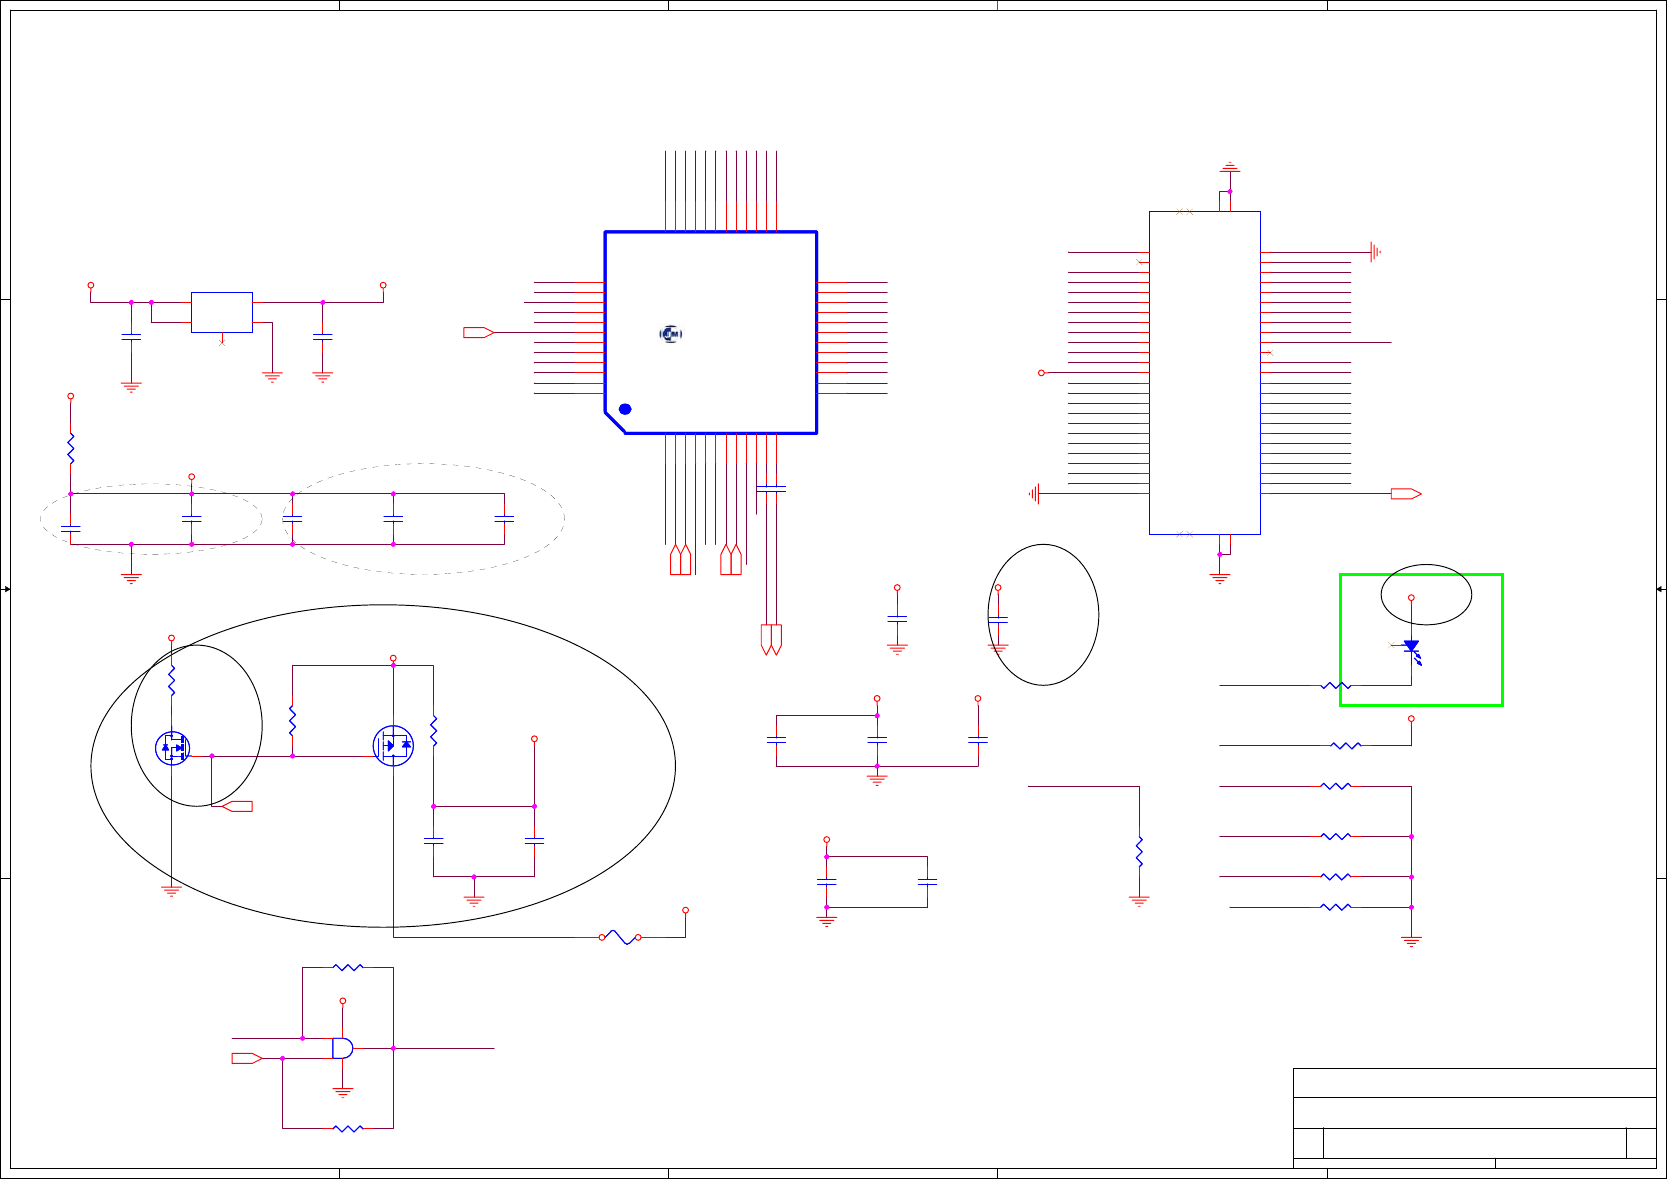1667x1179 pixels.
Task: Select the ground symbol under the left MOSFET
Action: (x=172, y=890)
